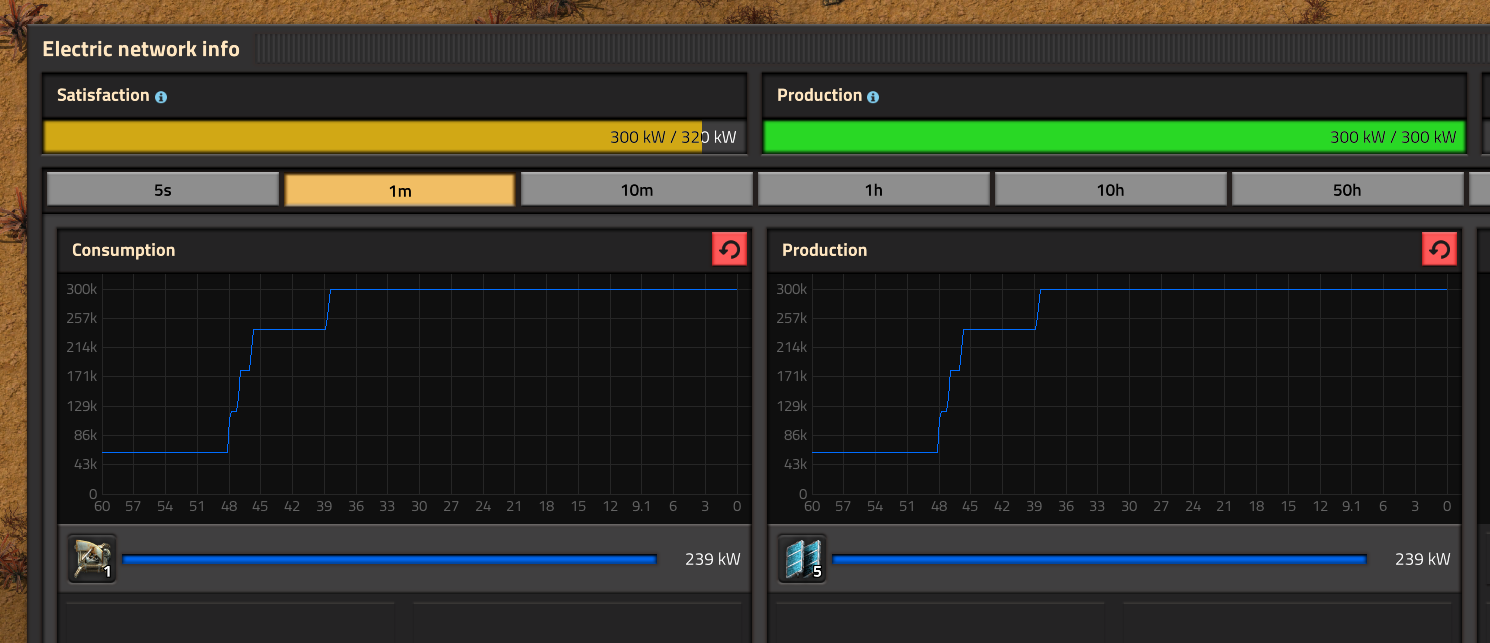This screenshot has height=643, width=1490.
Task: Select the solar panel icon in Production
Action: [x=802, y=559]
